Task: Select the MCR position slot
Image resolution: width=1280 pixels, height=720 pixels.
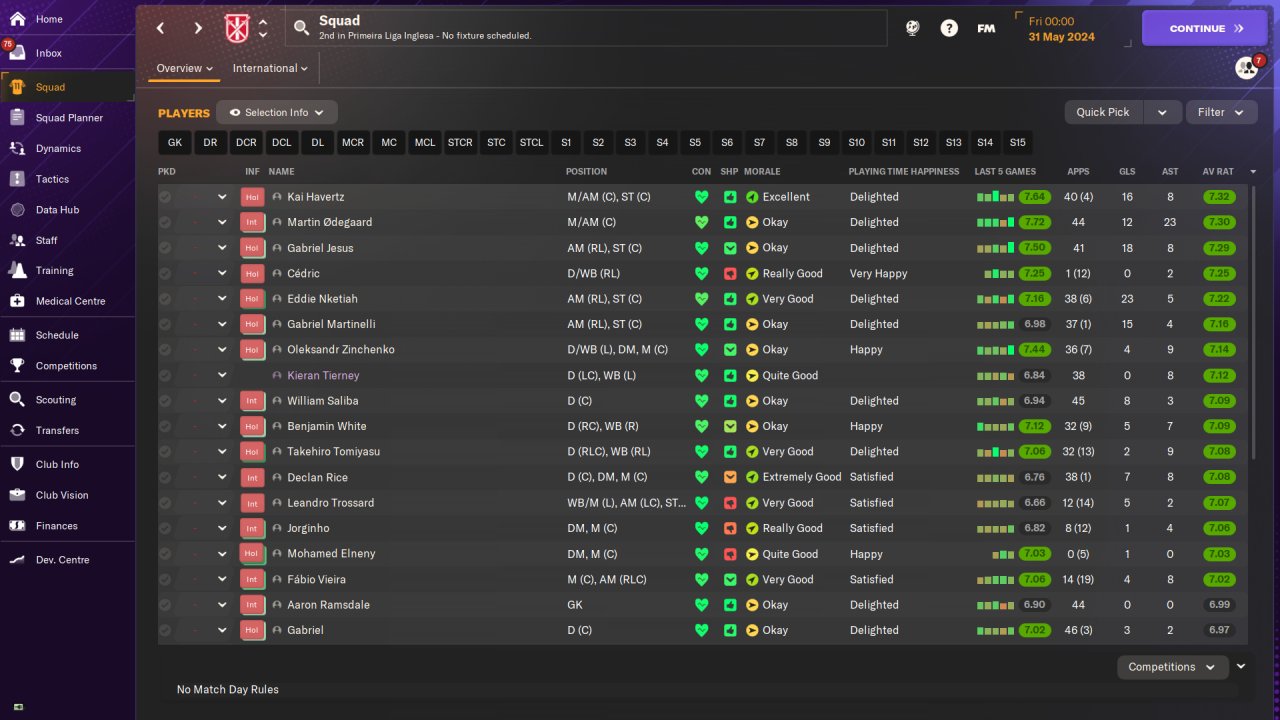Action: (x=353, y=143)
